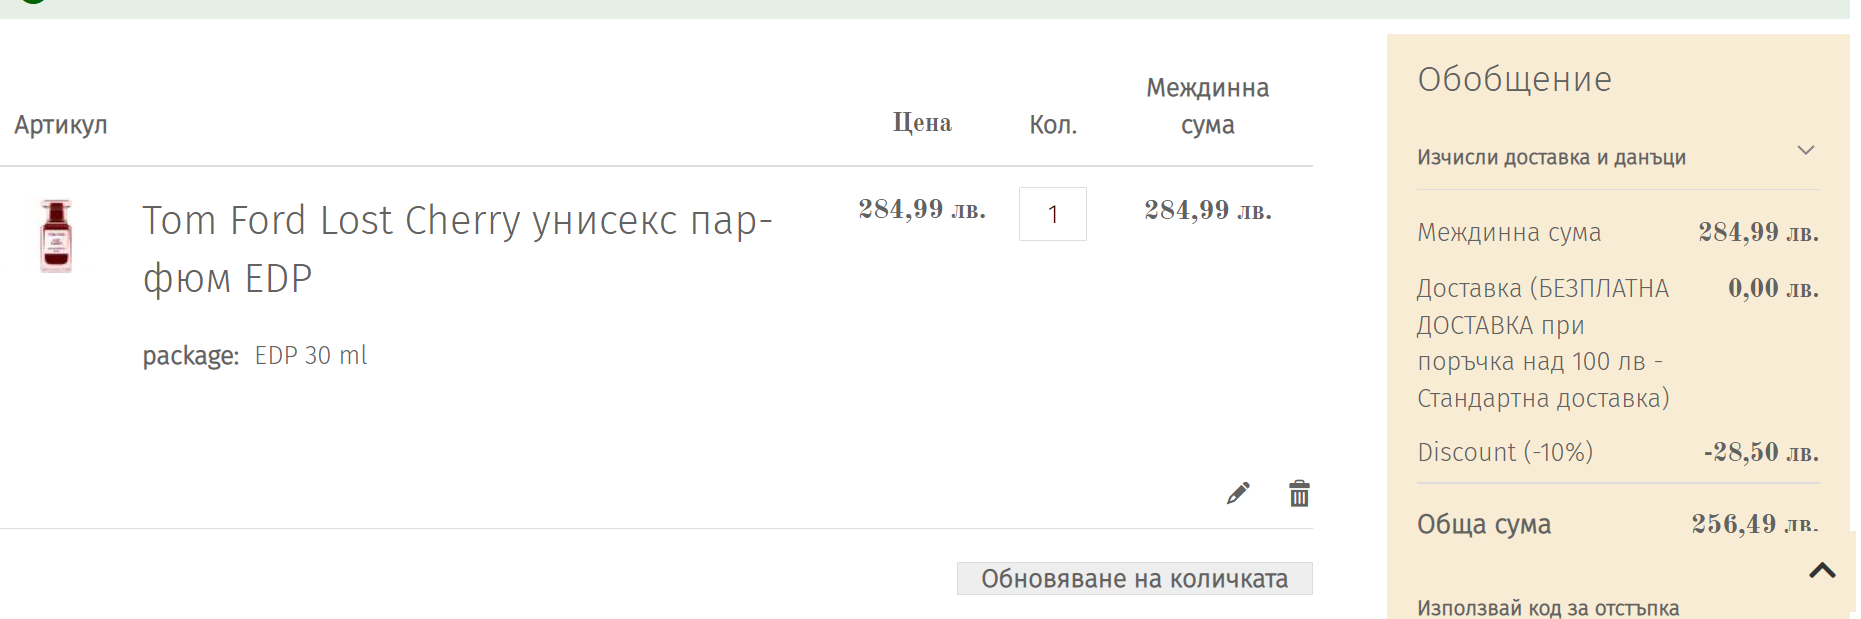Click the Изчисли доставка и данъци label
1861x619 pixels.
point(1551,157)
